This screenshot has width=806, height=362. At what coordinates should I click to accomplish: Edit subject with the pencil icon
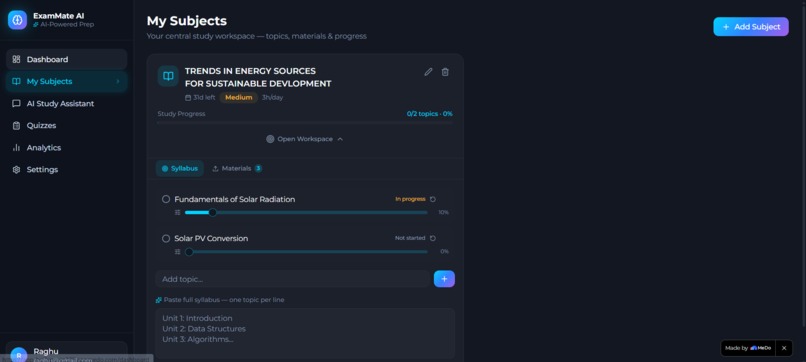point(428,72)
